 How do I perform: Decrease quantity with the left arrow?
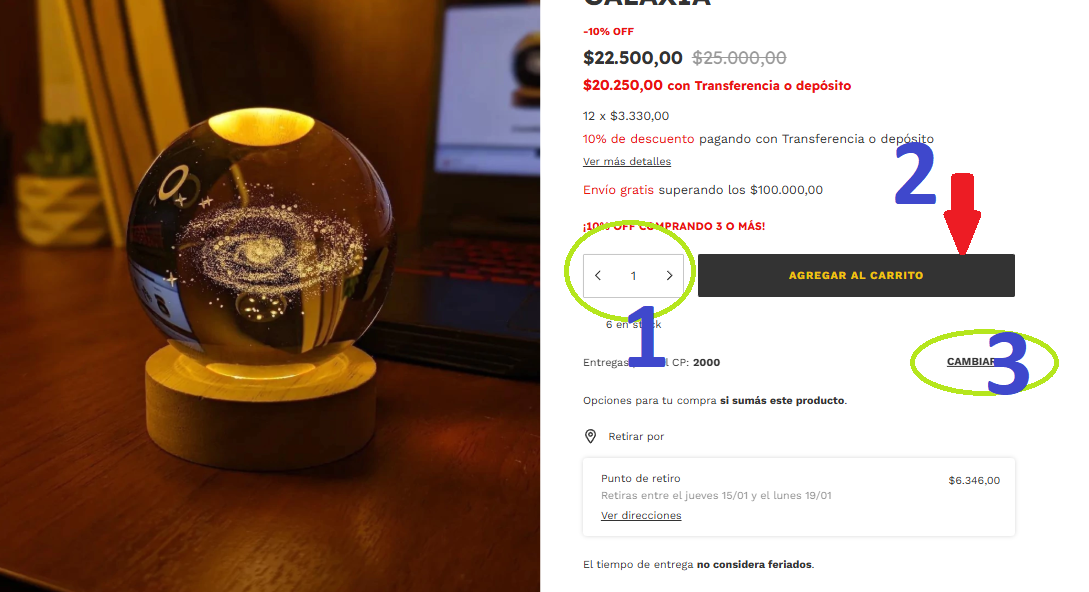(x=598, y=276)
